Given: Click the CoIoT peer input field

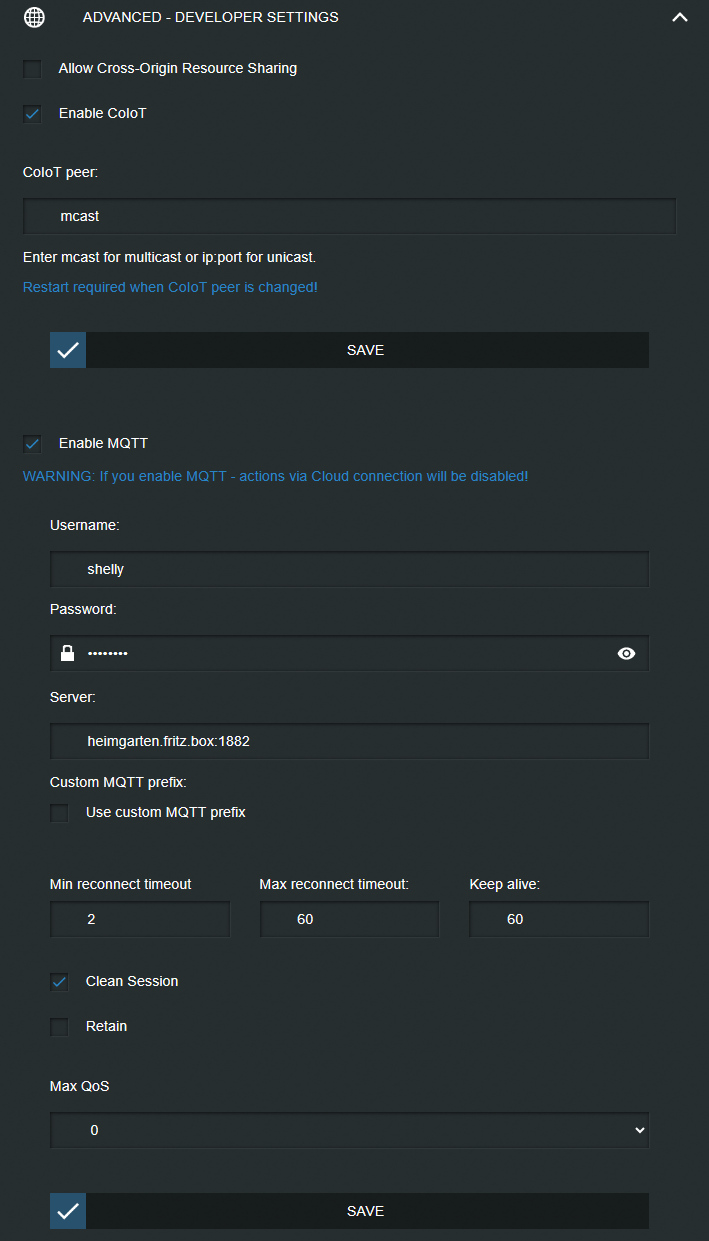Looking at the screenshot, I should (349, 216).
